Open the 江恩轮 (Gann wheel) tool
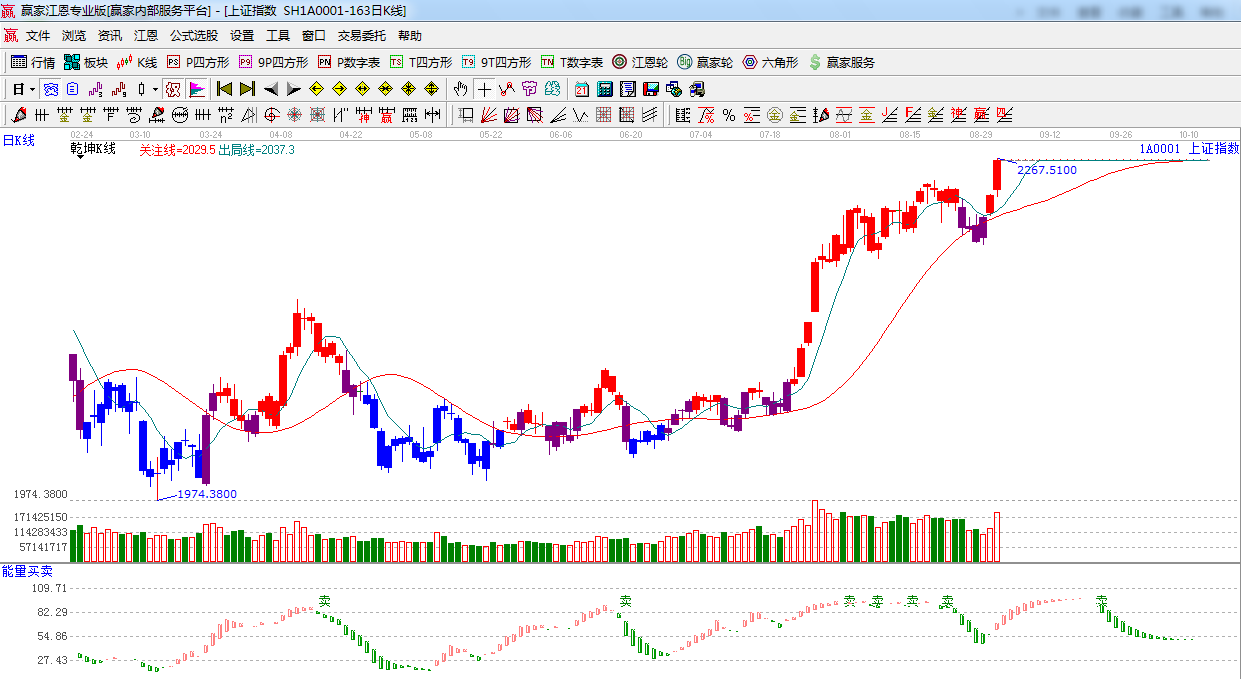 click(x=640, y=62)
